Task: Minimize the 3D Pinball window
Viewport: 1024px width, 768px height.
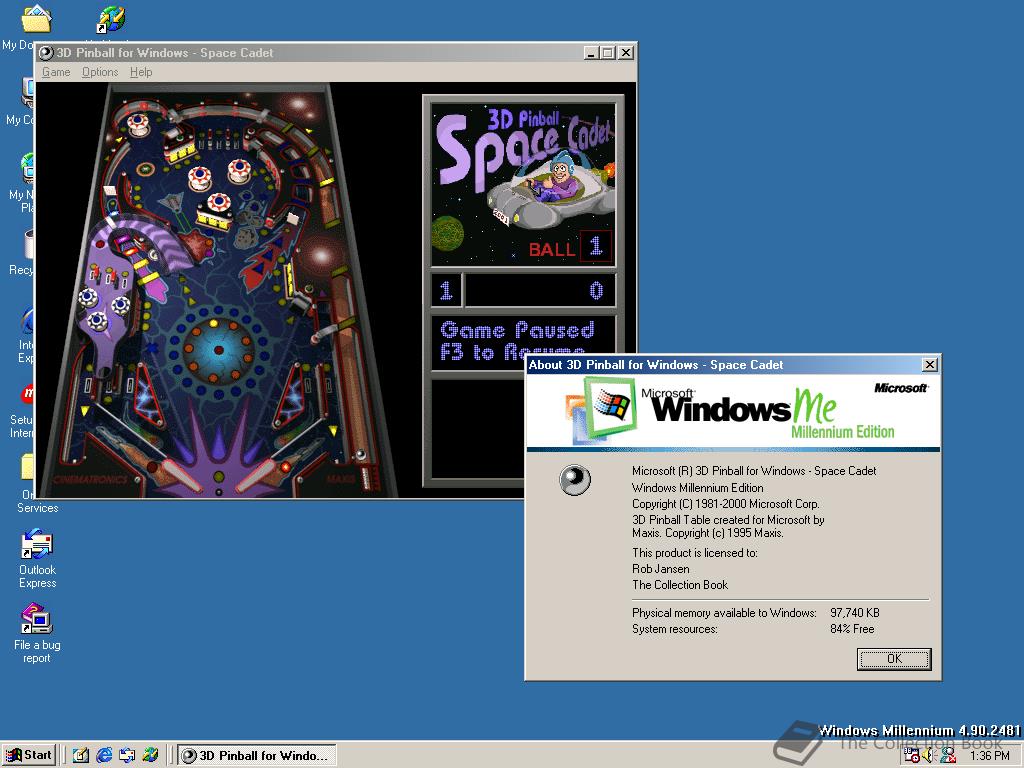Action: pos(591,53)
